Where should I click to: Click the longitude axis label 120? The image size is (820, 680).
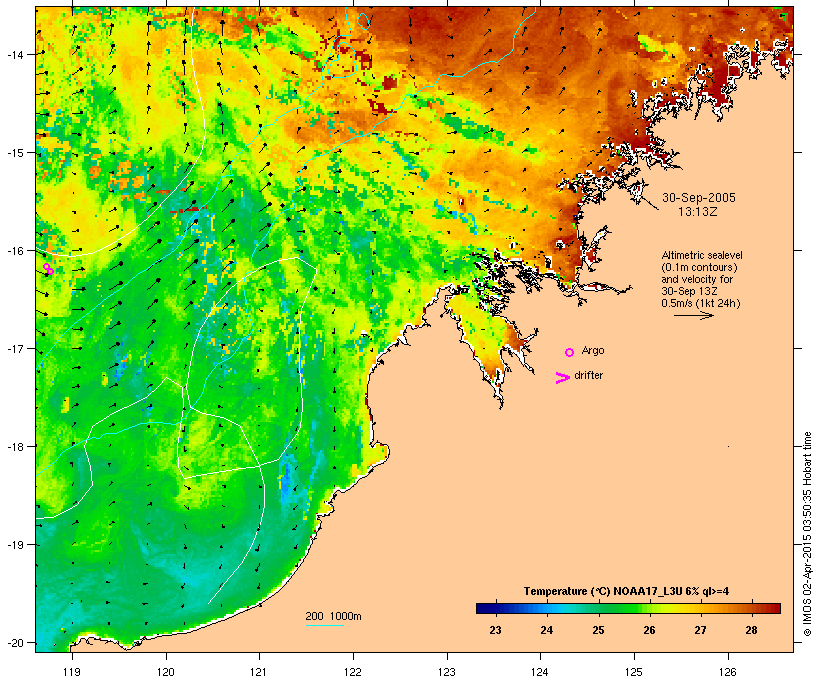tap(166, 672)
